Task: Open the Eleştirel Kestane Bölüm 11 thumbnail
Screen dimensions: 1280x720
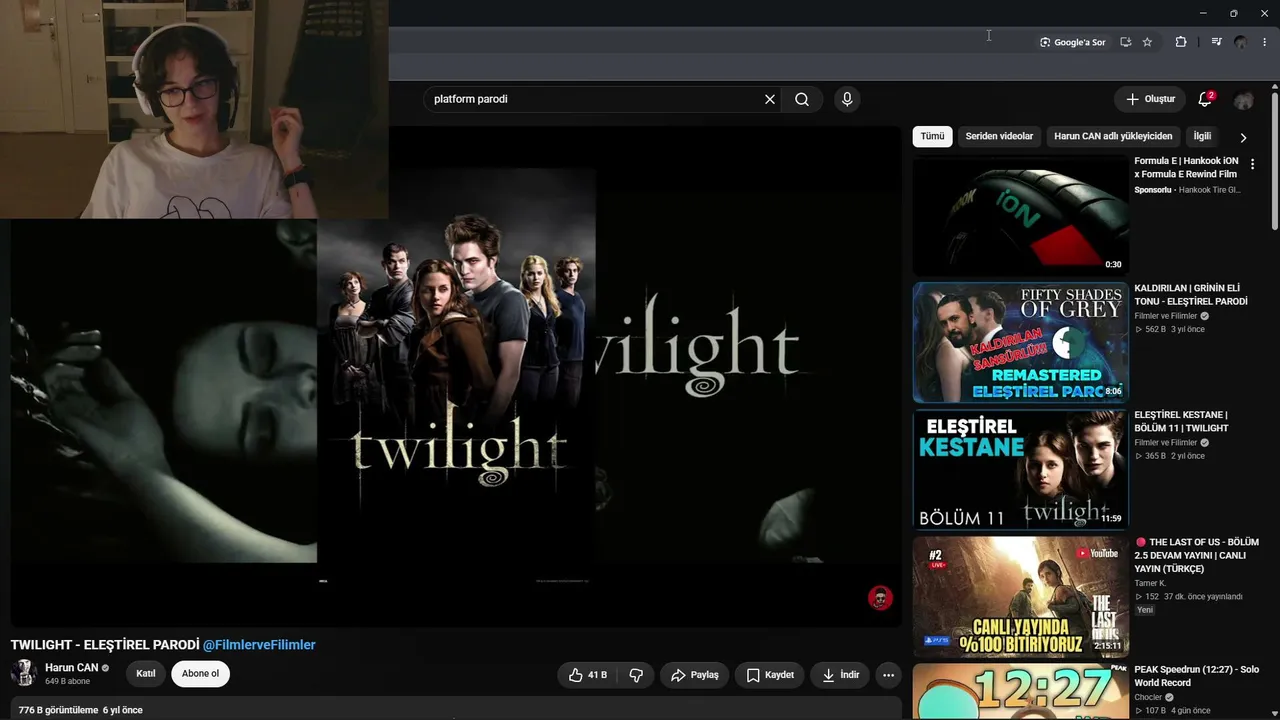Action: coord(1020,469)
